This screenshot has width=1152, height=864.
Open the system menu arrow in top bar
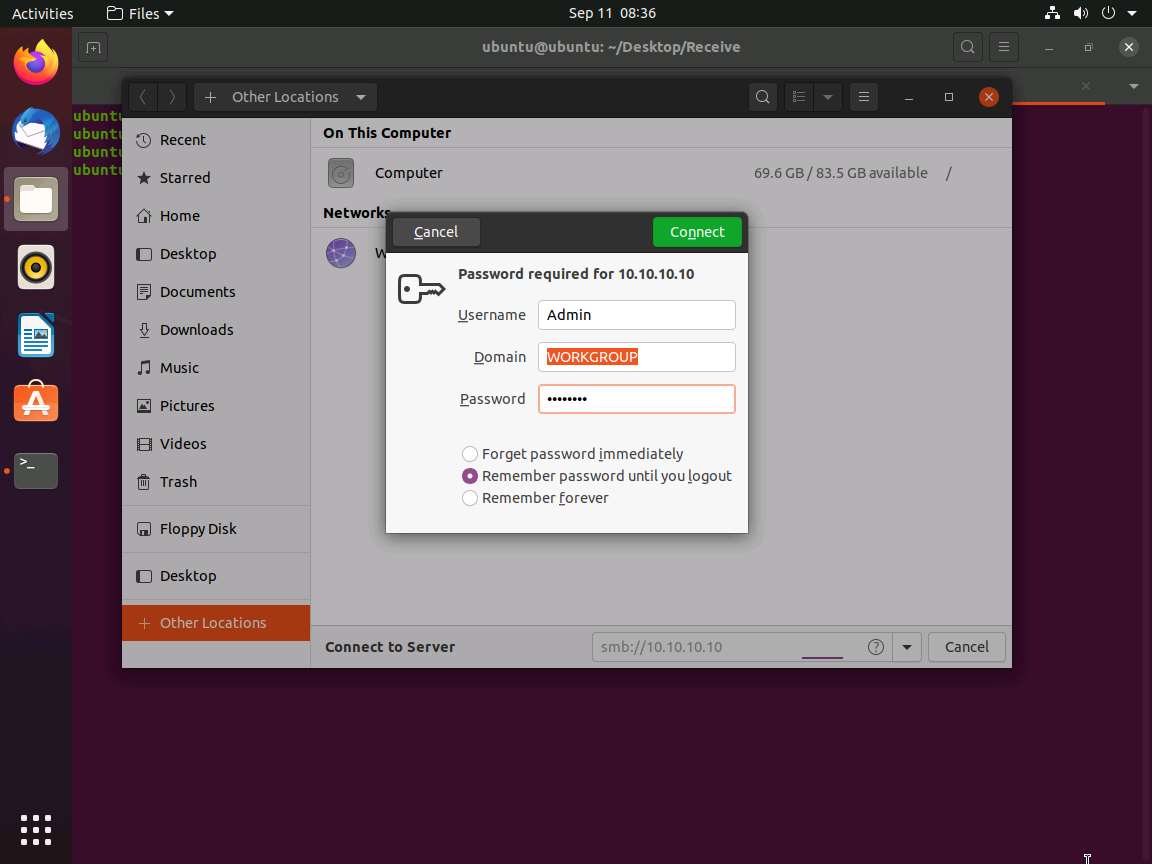pos(1132,13)
